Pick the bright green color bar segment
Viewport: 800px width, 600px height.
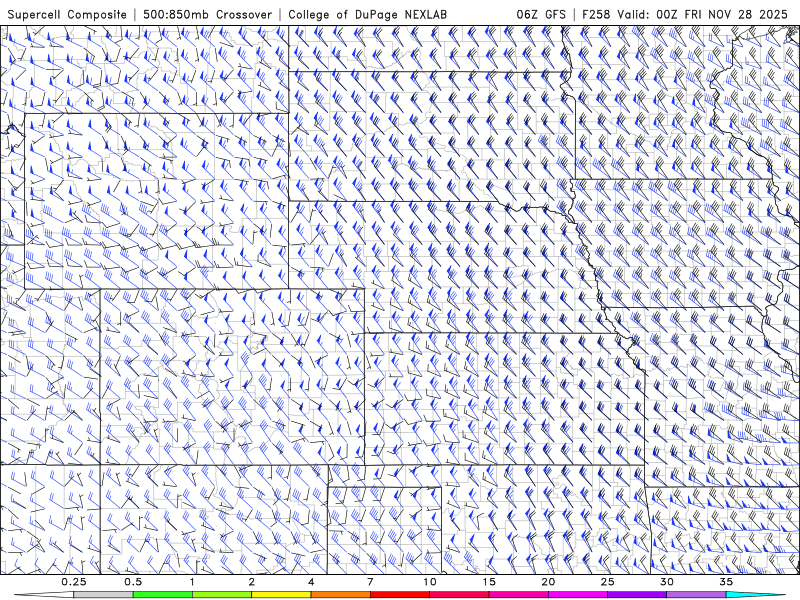(163, 595)
